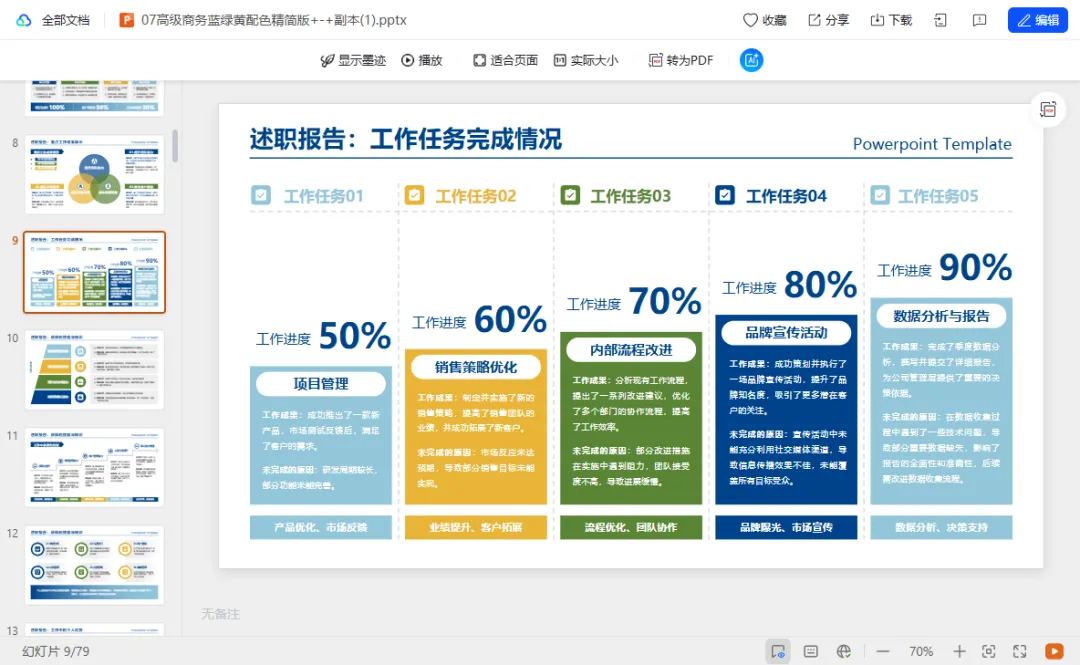1080x665 pixels.
Task: Click the slide title 述职报告：工作任务完成情况
Action: (406, 139)
